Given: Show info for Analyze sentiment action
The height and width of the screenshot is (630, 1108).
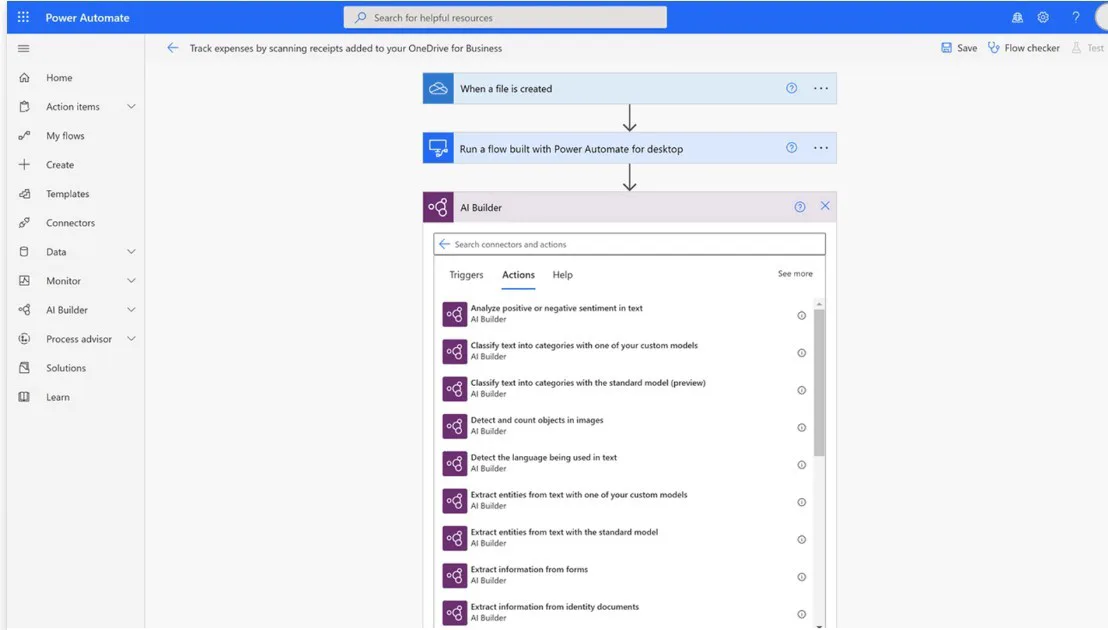Looking at the screenshot, I should tap(801, 316).
